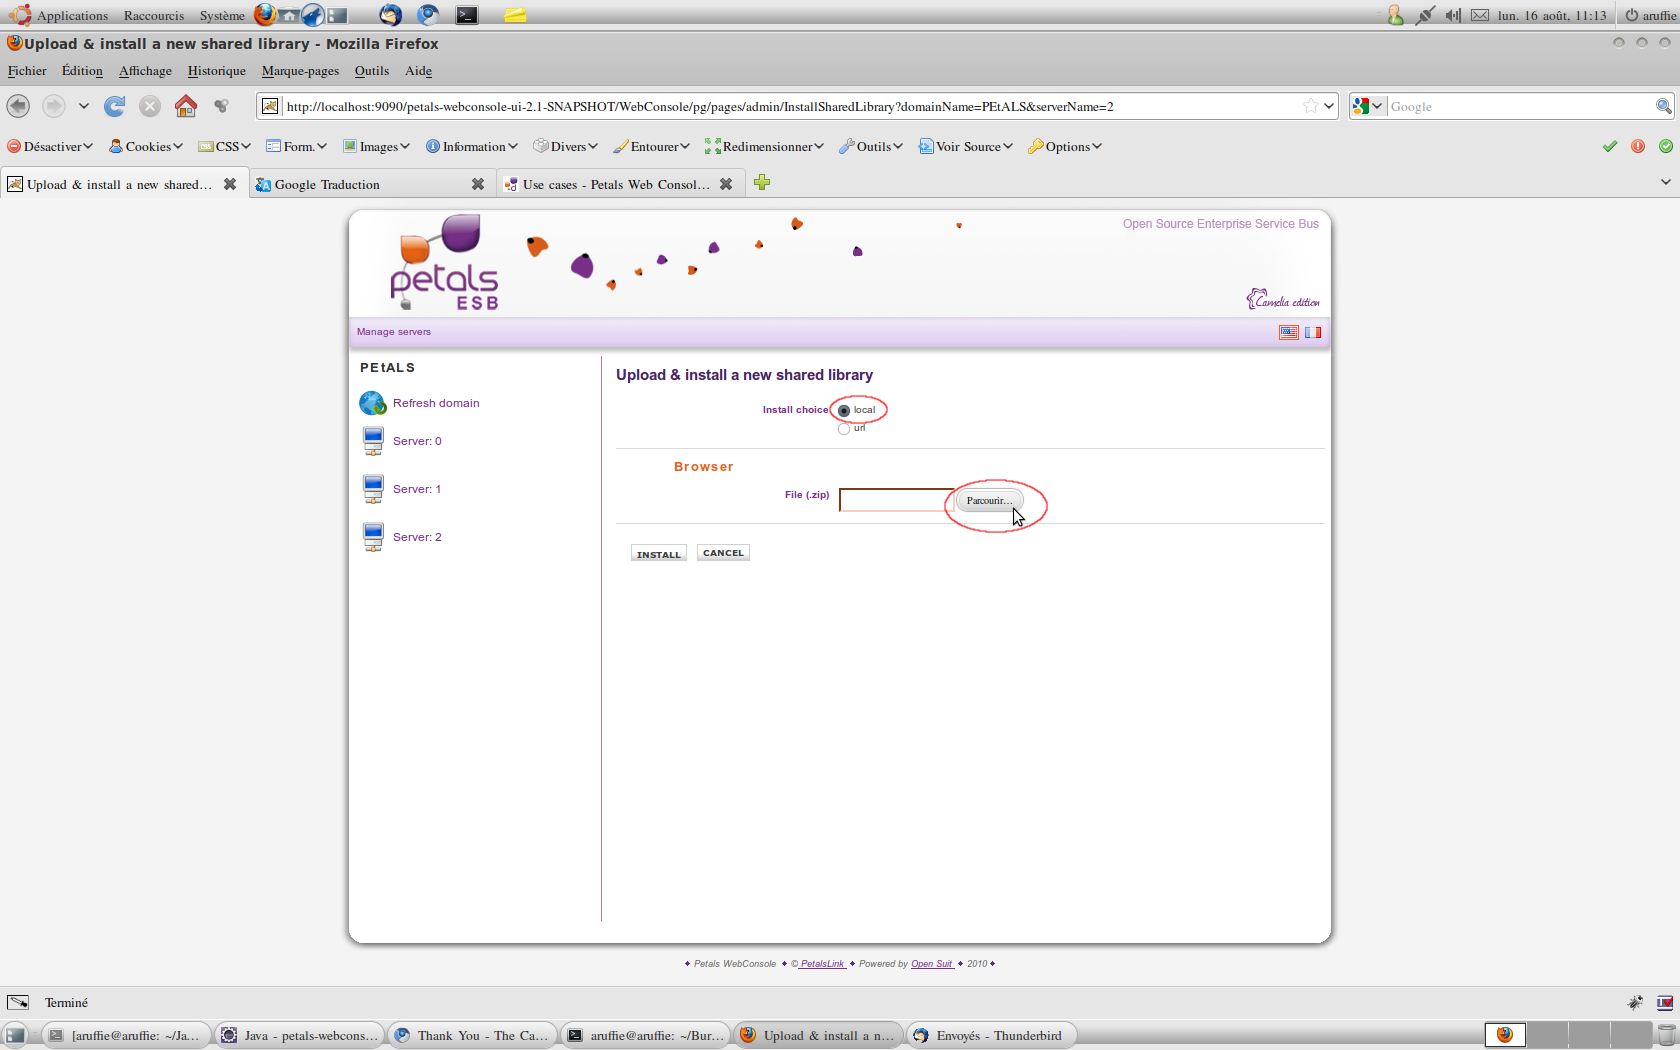Viewport: 1680px width, 1050px height.
Task: Click the Firefox home button icon
Action: coord(186,106)
